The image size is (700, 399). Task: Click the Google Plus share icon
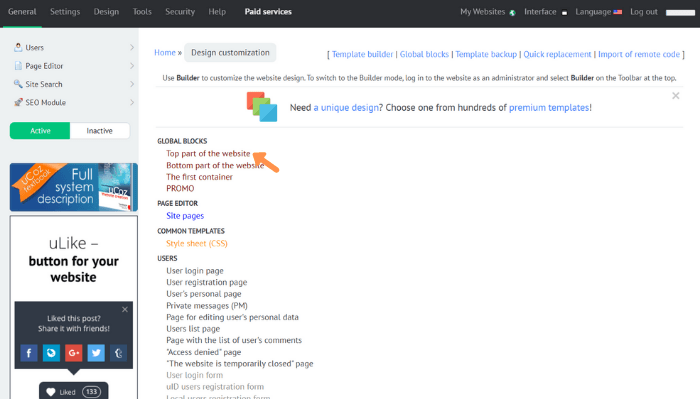tap(74, 353)
